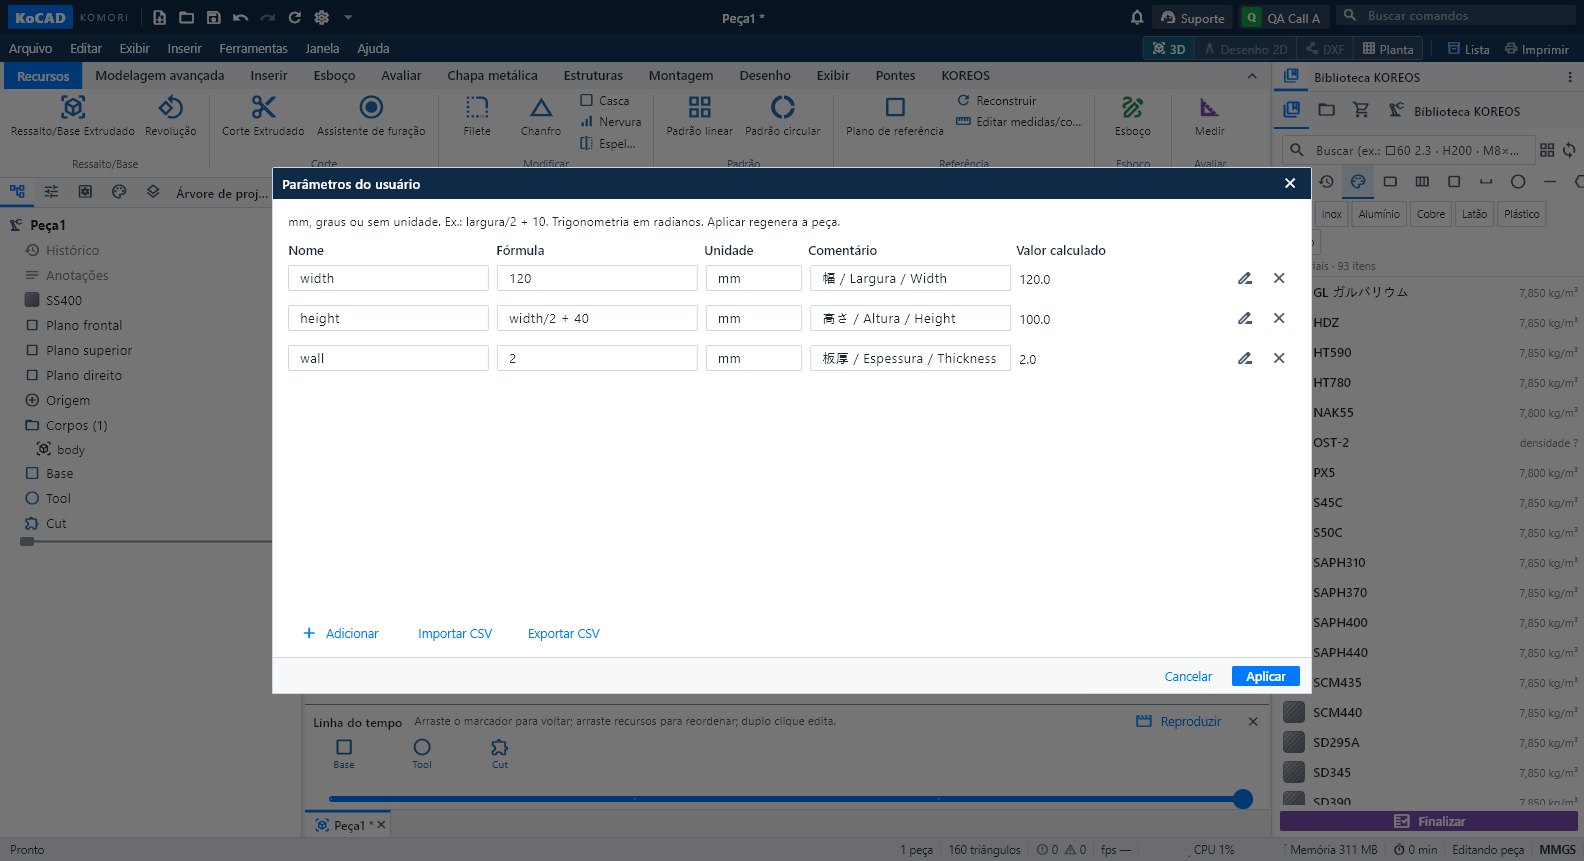Screen dimensions: 1584x861
Task: Select the Ressalto/Base Extrudado tool
Action: 73,116
